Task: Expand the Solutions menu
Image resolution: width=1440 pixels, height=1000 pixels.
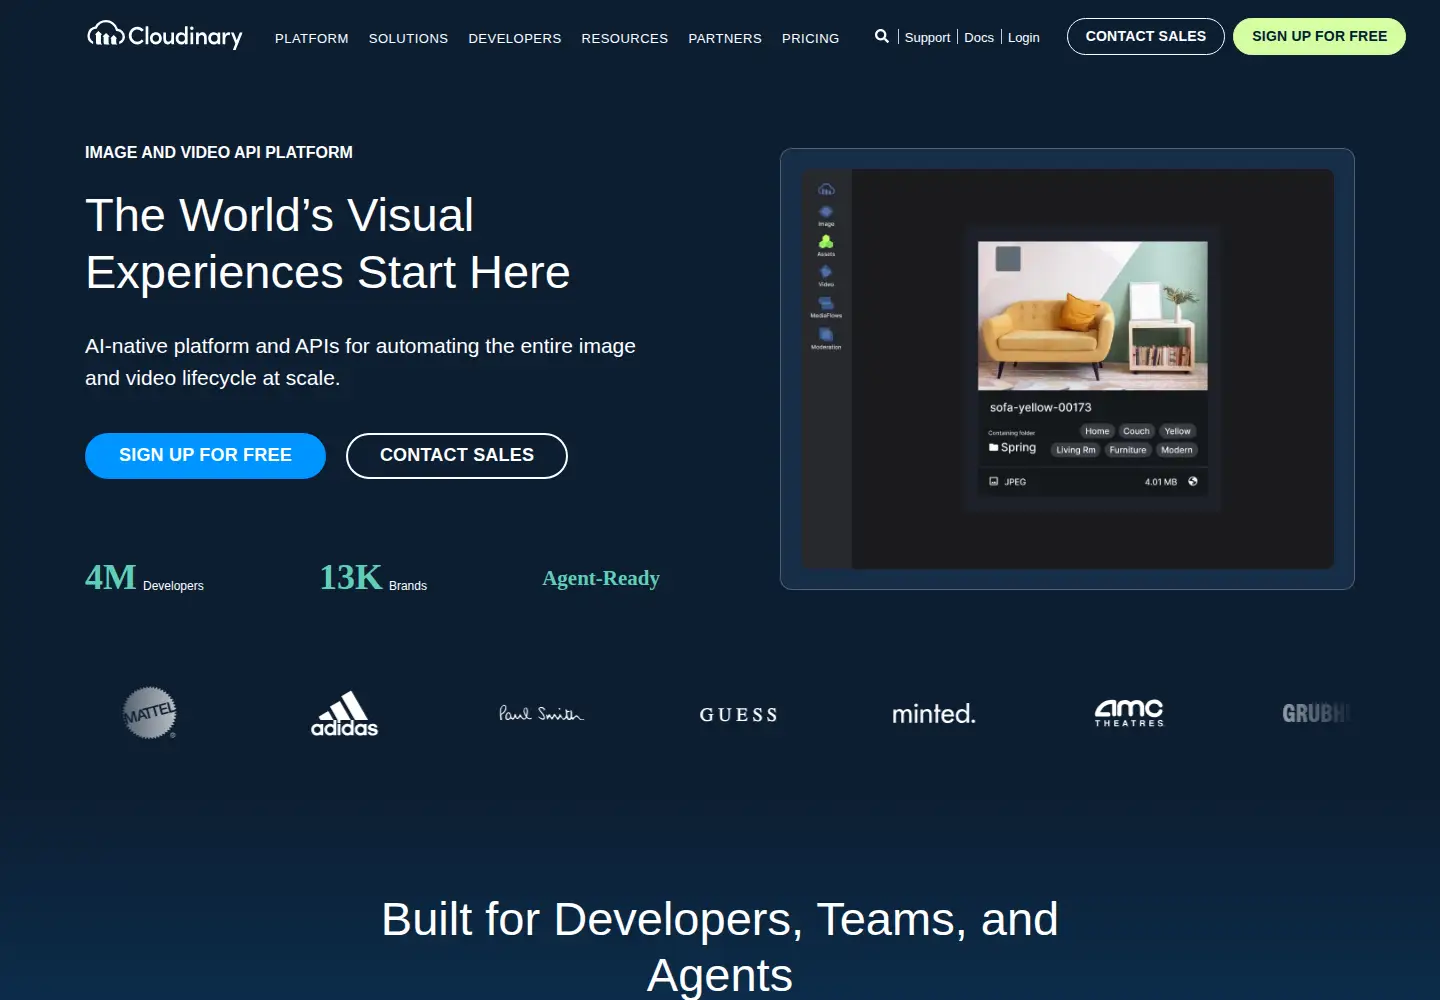Action: click(408, 38)
